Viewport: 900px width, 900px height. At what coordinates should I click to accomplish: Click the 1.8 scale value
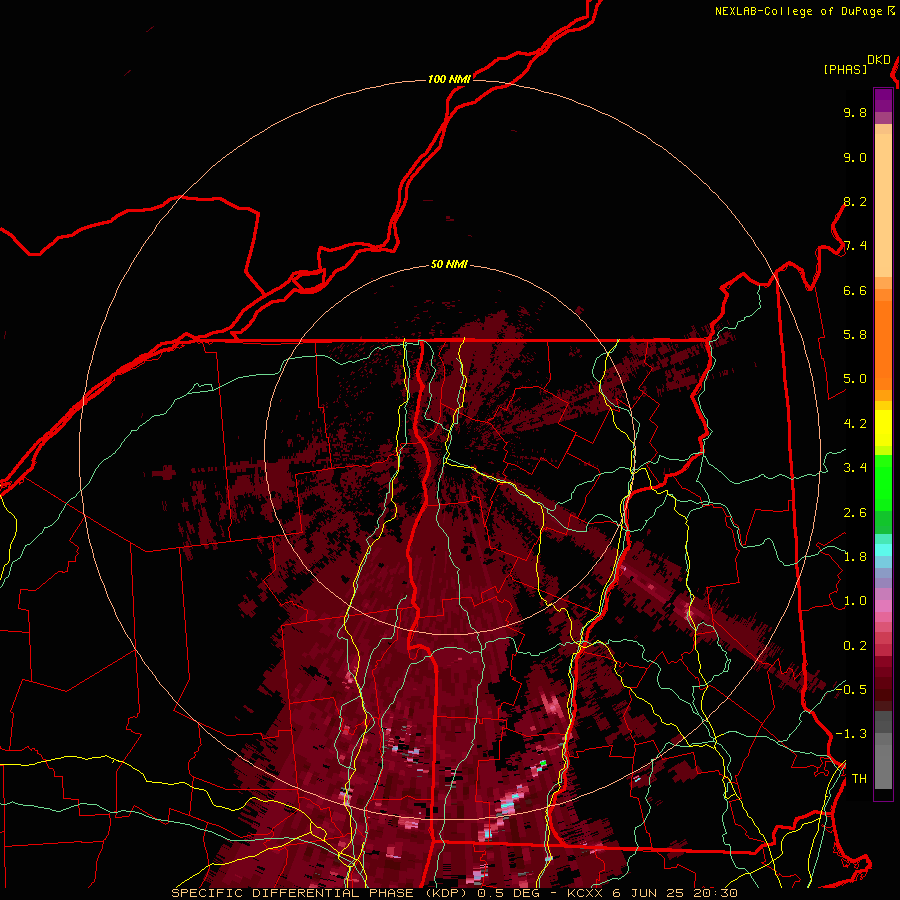point(855,557)
